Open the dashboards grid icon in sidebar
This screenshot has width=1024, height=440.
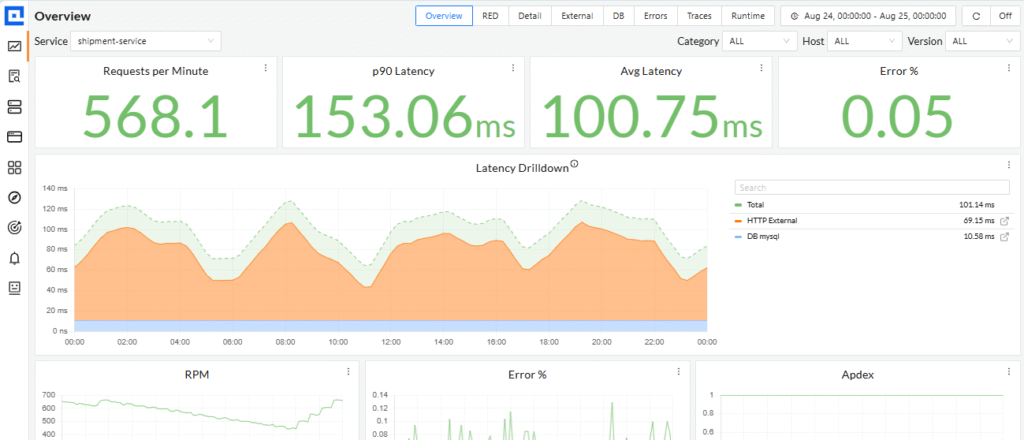coord(14,168)
